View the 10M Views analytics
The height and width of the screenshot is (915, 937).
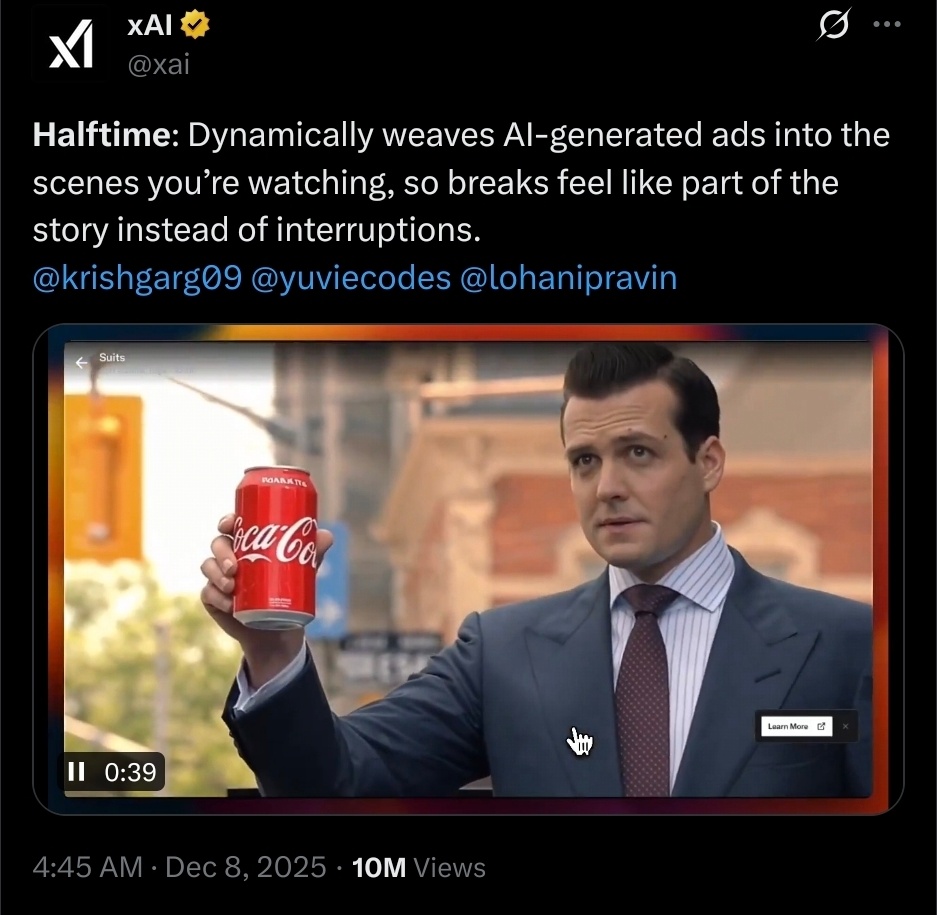419,867
